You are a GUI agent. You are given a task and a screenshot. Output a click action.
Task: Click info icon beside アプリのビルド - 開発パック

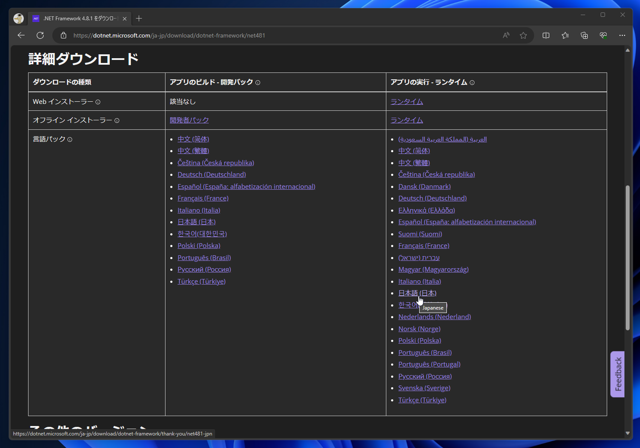coord(258,82)
